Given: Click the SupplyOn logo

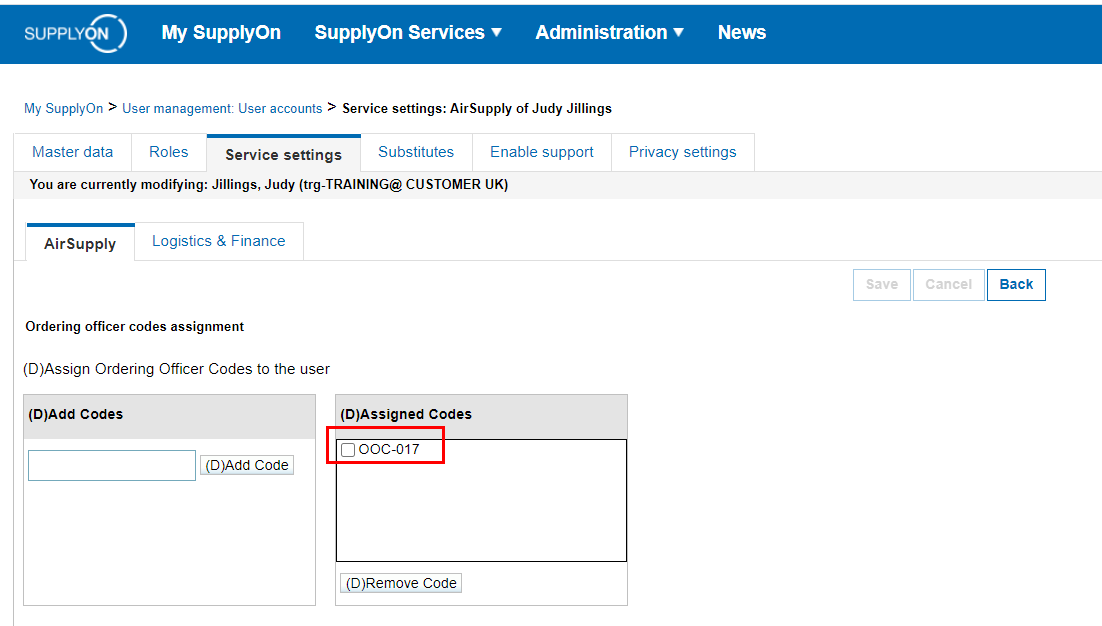Looking at the screenshot, I should [x=75, y=33].
